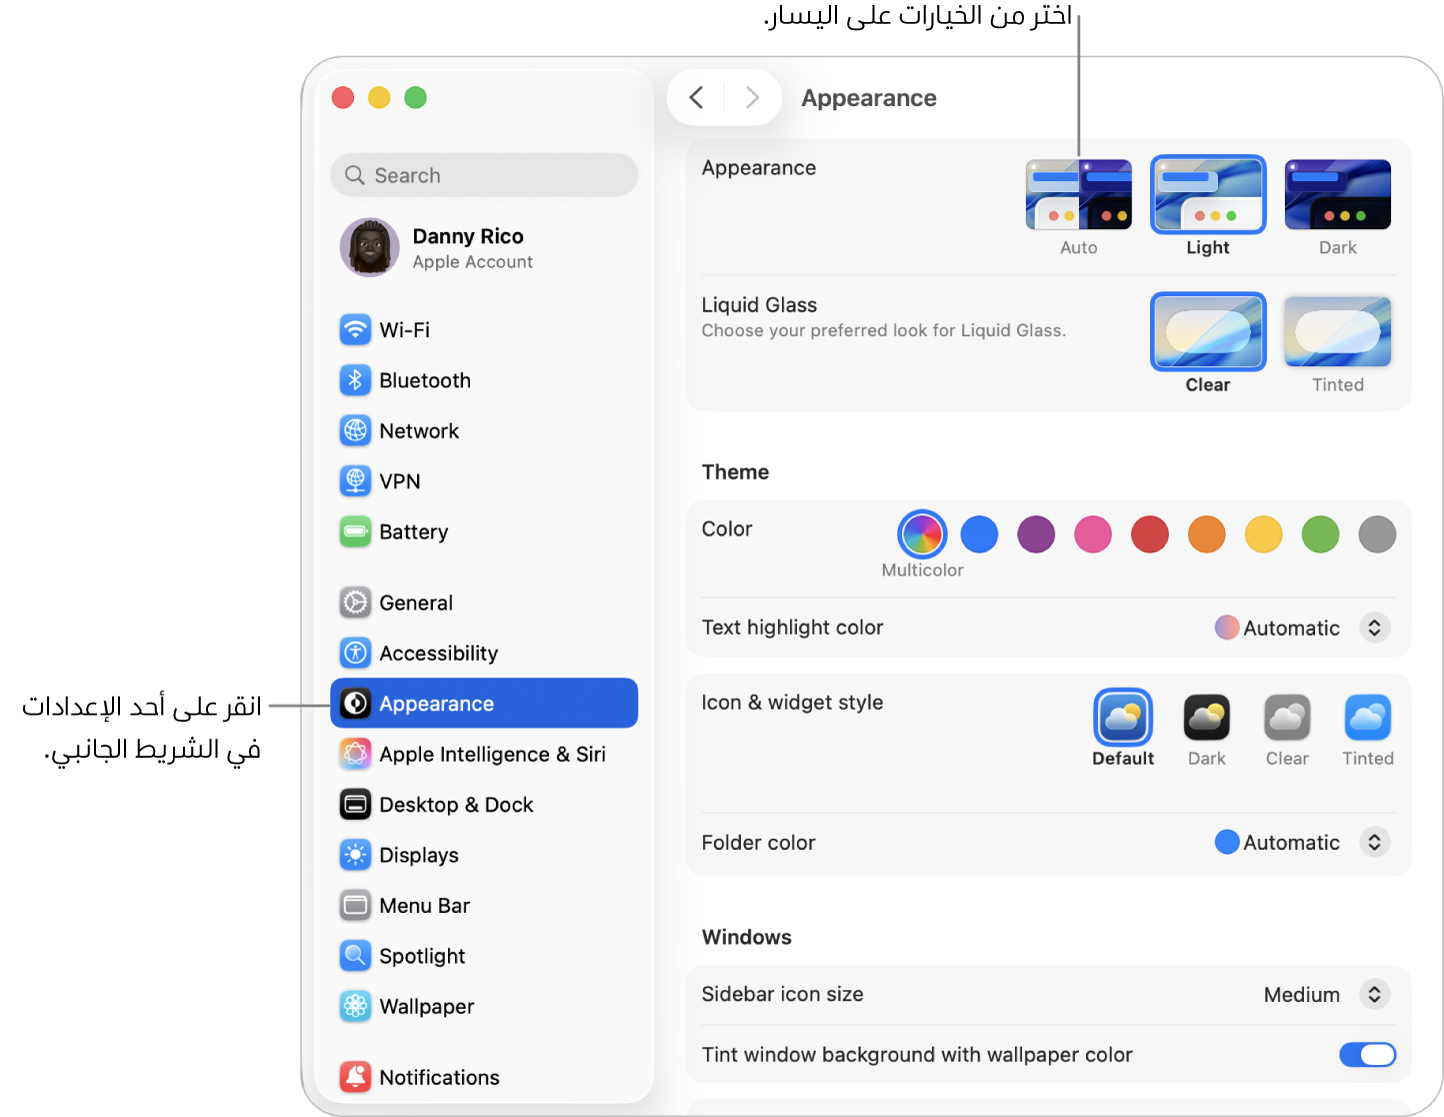Go back with the left chevron
Image resolution: width=1444 pixels, height=1117 pixels.
tap(697, 97)
